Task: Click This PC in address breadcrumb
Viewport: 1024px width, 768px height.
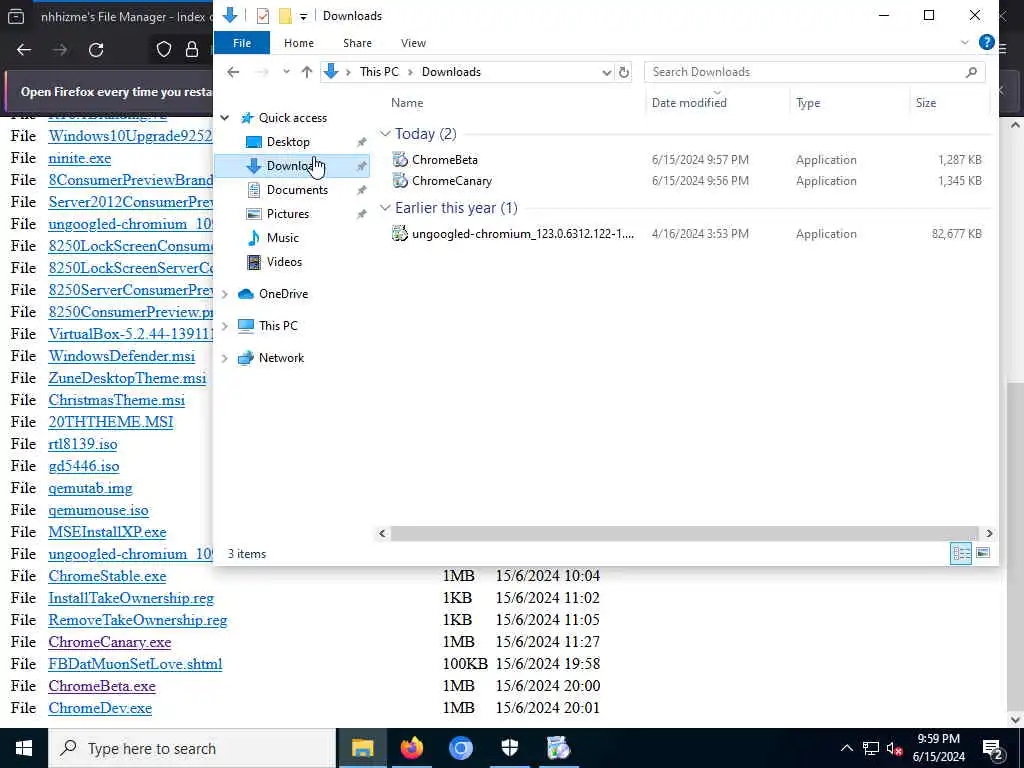Action: tap(379, 72)
